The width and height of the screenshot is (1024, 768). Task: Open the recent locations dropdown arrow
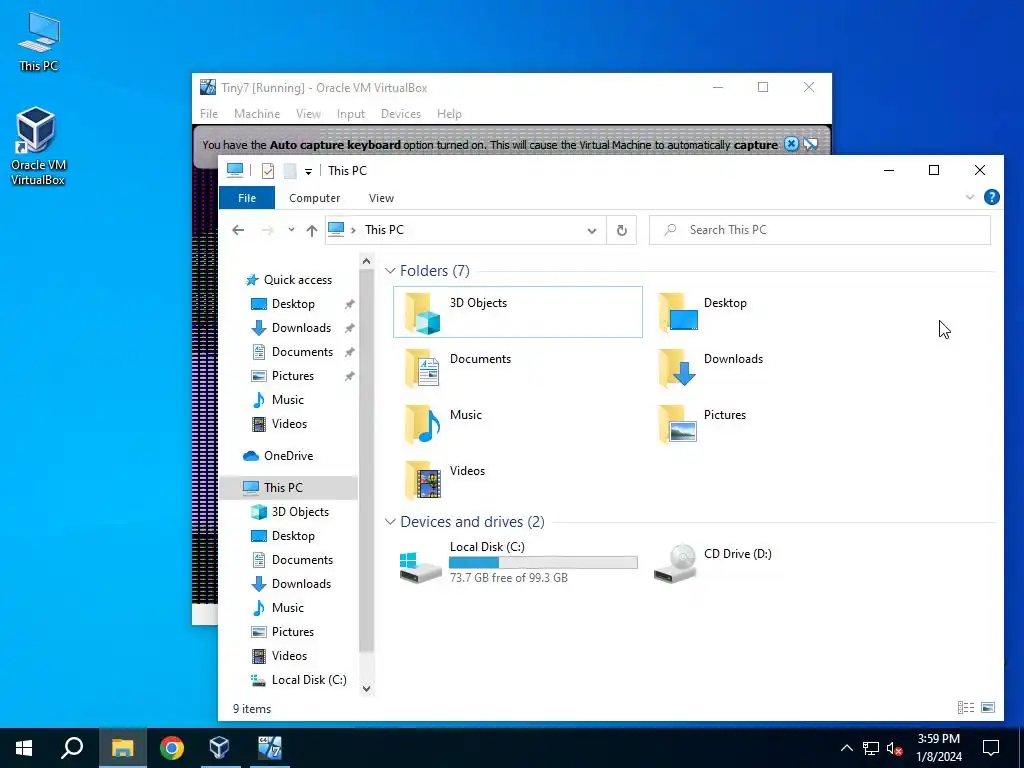(x=291, y=230)
